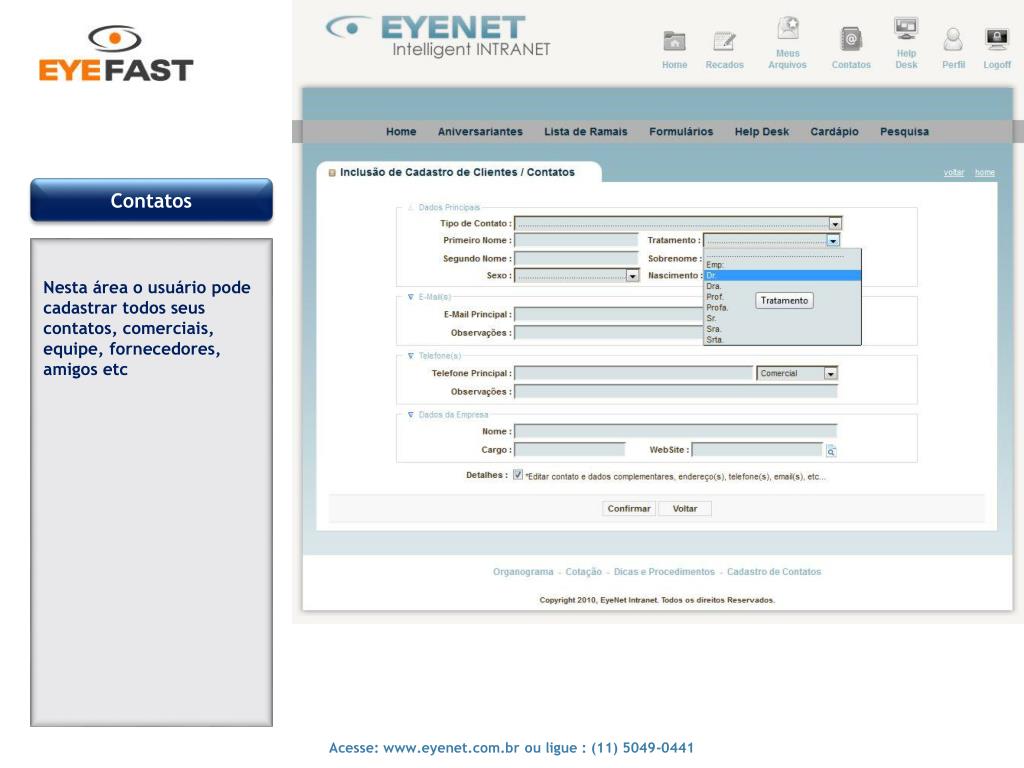Collapse the E-Mail(s) section
This screenshot has height=768, width=1024.
(411, 297)
